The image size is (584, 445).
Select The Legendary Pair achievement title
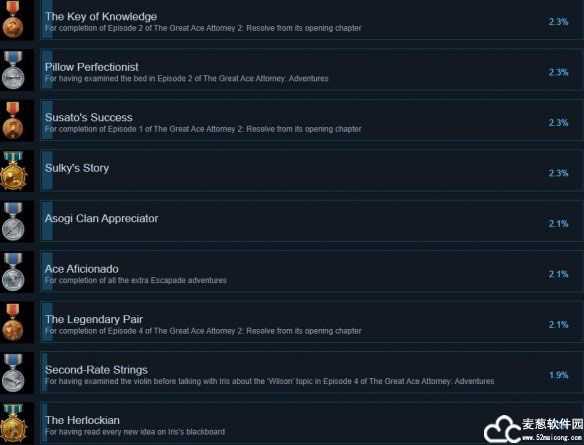pos(94,319)
